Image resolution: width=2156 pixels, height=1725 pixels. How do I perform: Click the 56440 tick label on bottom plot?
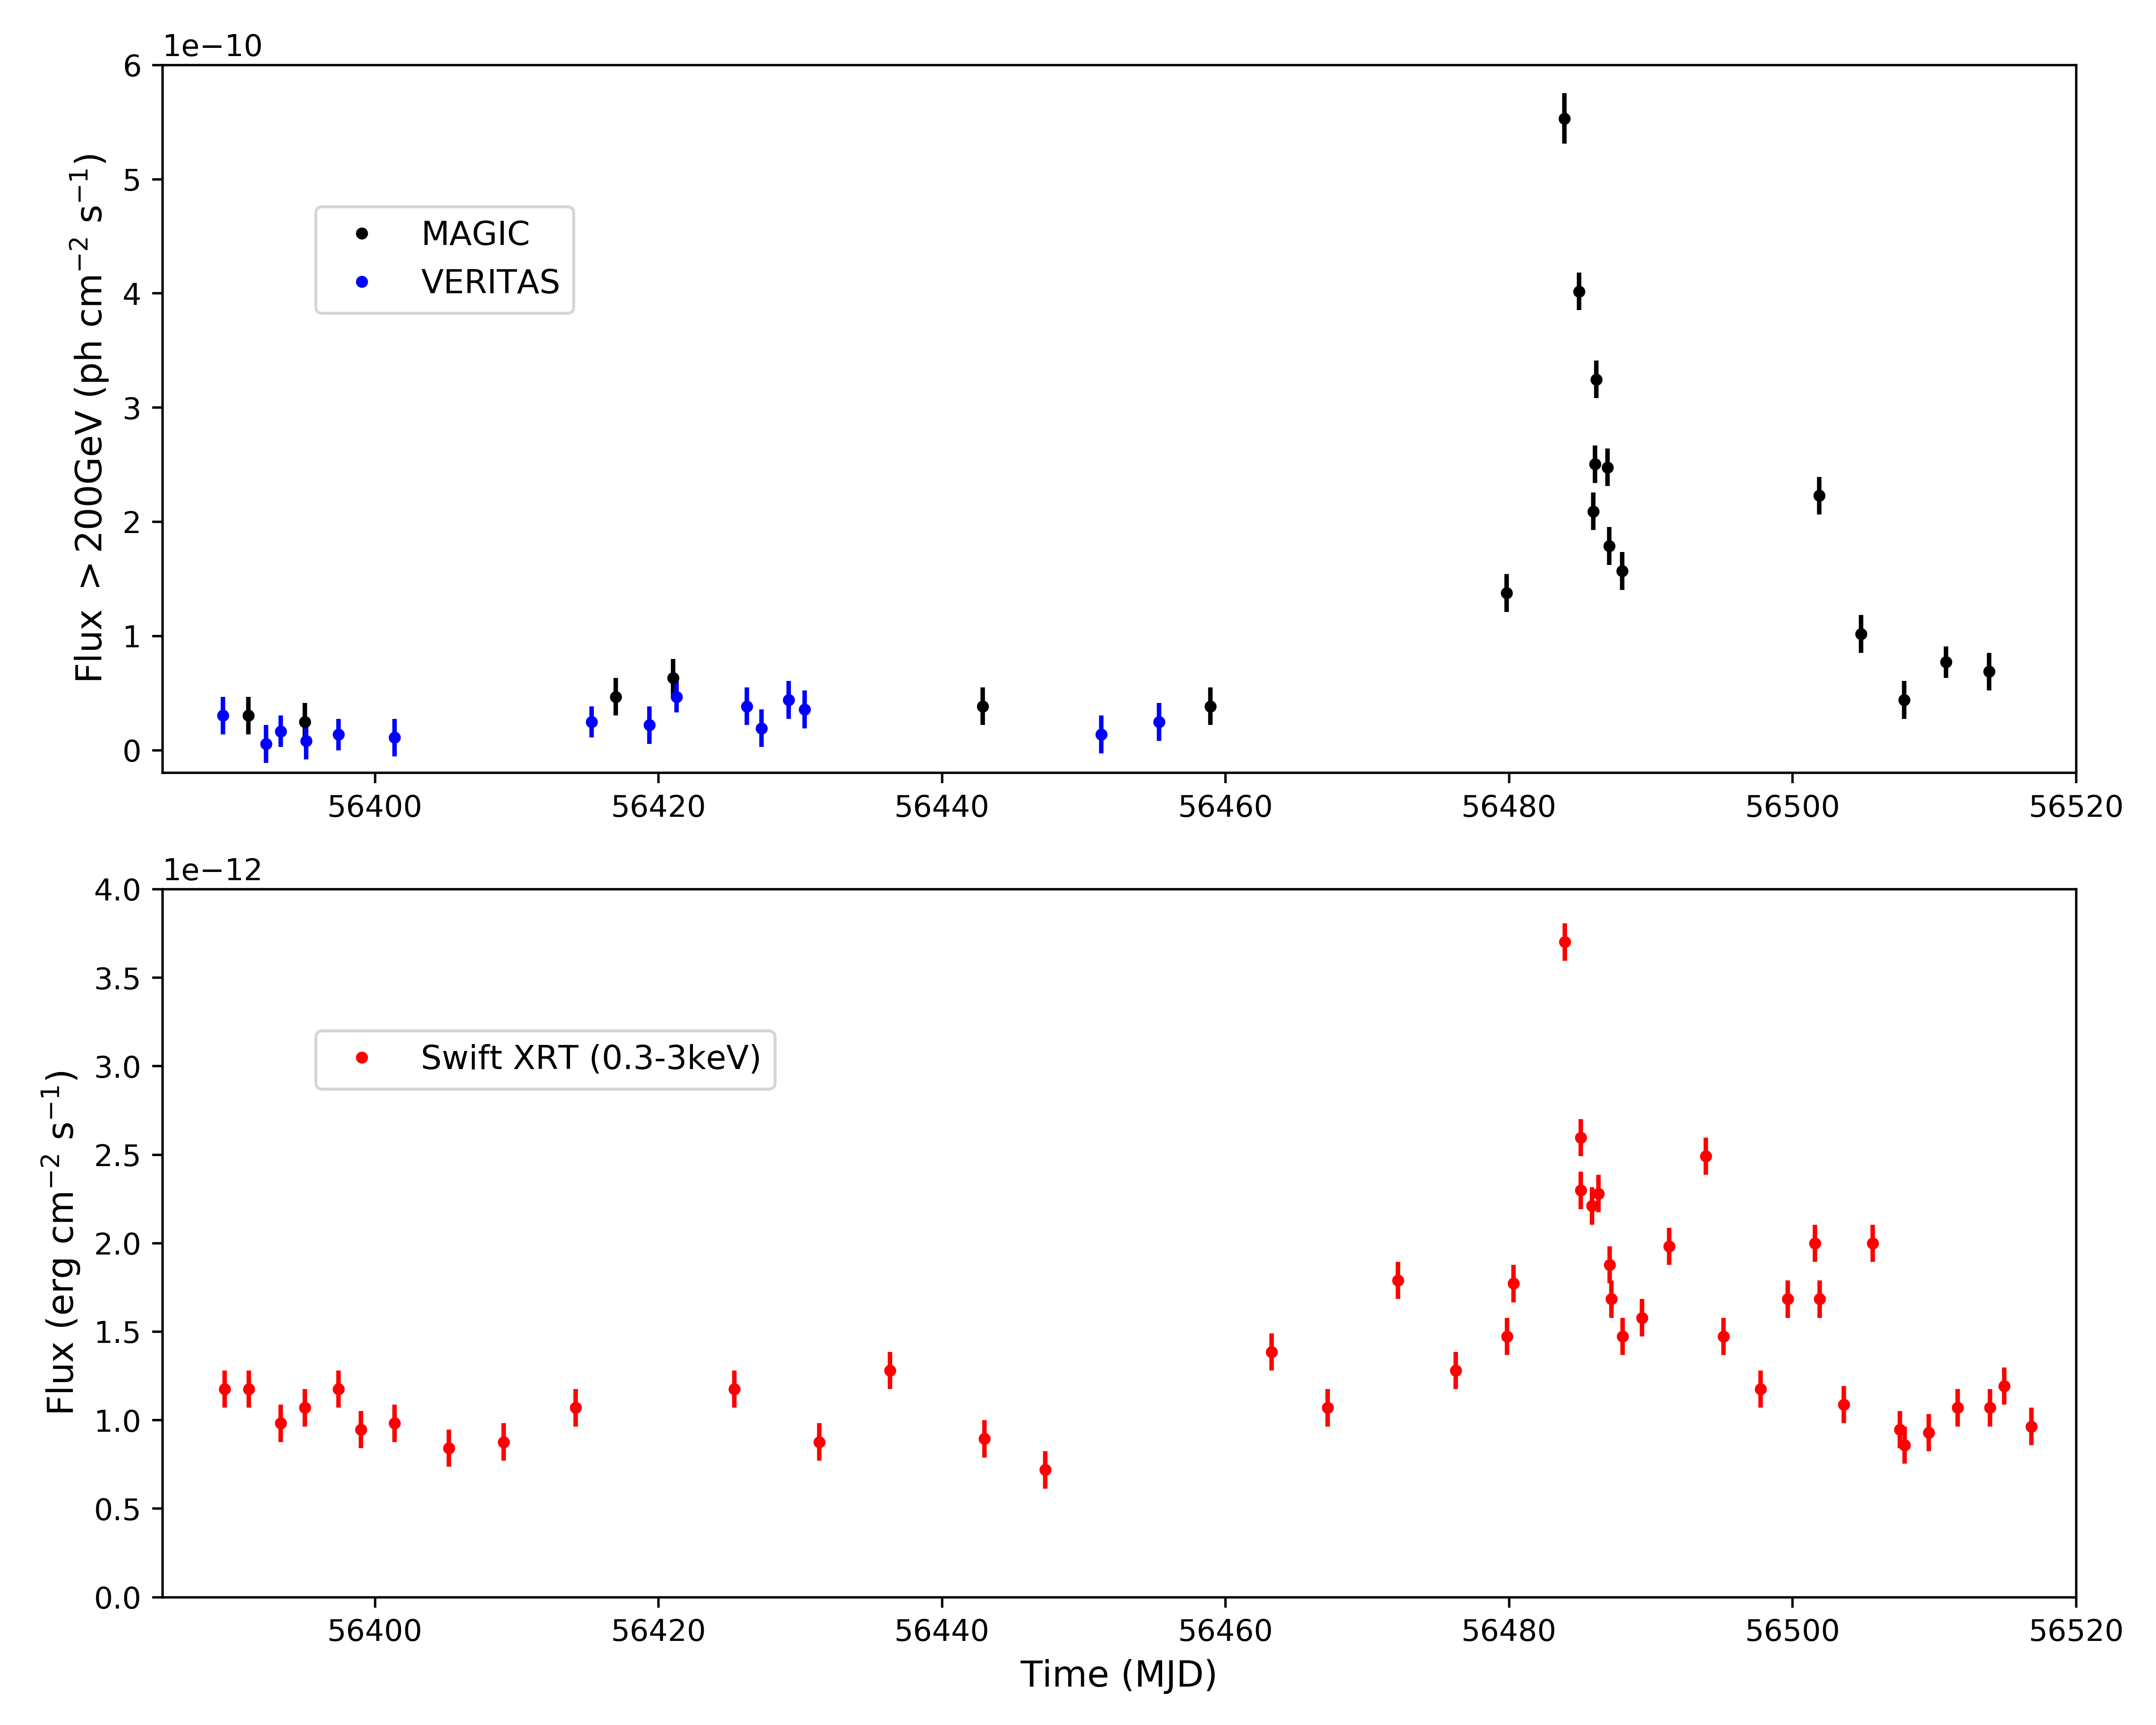point(941,1631)
